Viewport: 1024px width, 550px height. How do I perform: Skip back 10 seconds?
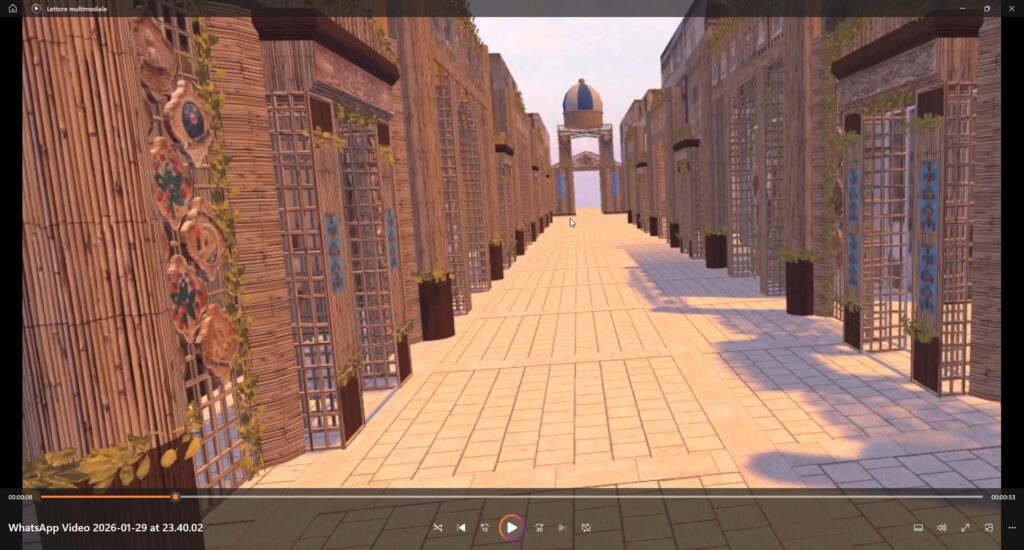(x=485, y=527)
